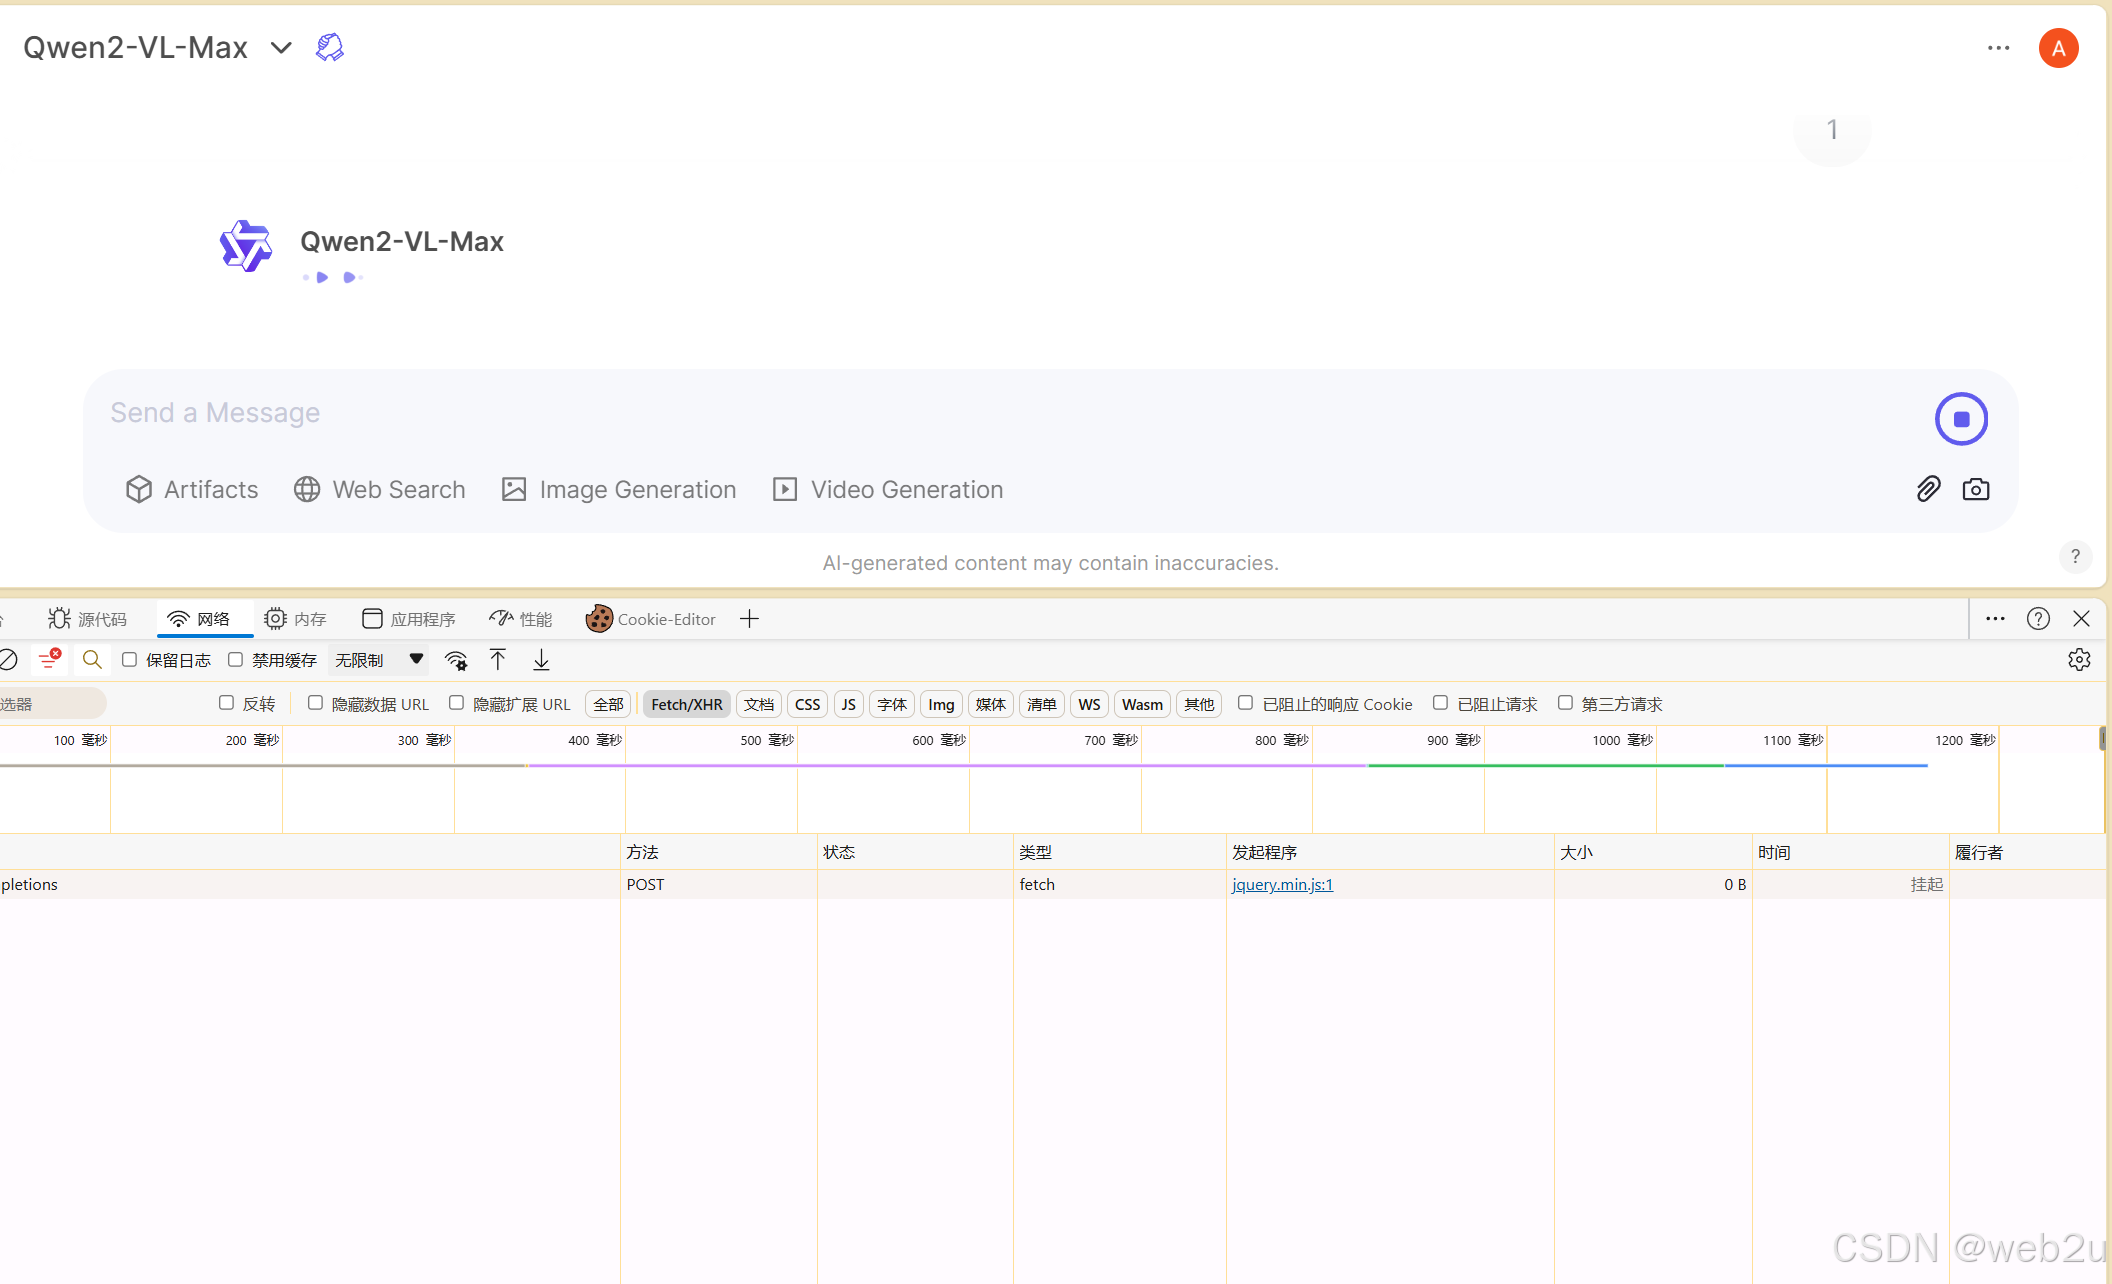Select the WS filter
2112x1284 pixels.
[x=1089, y=704]
